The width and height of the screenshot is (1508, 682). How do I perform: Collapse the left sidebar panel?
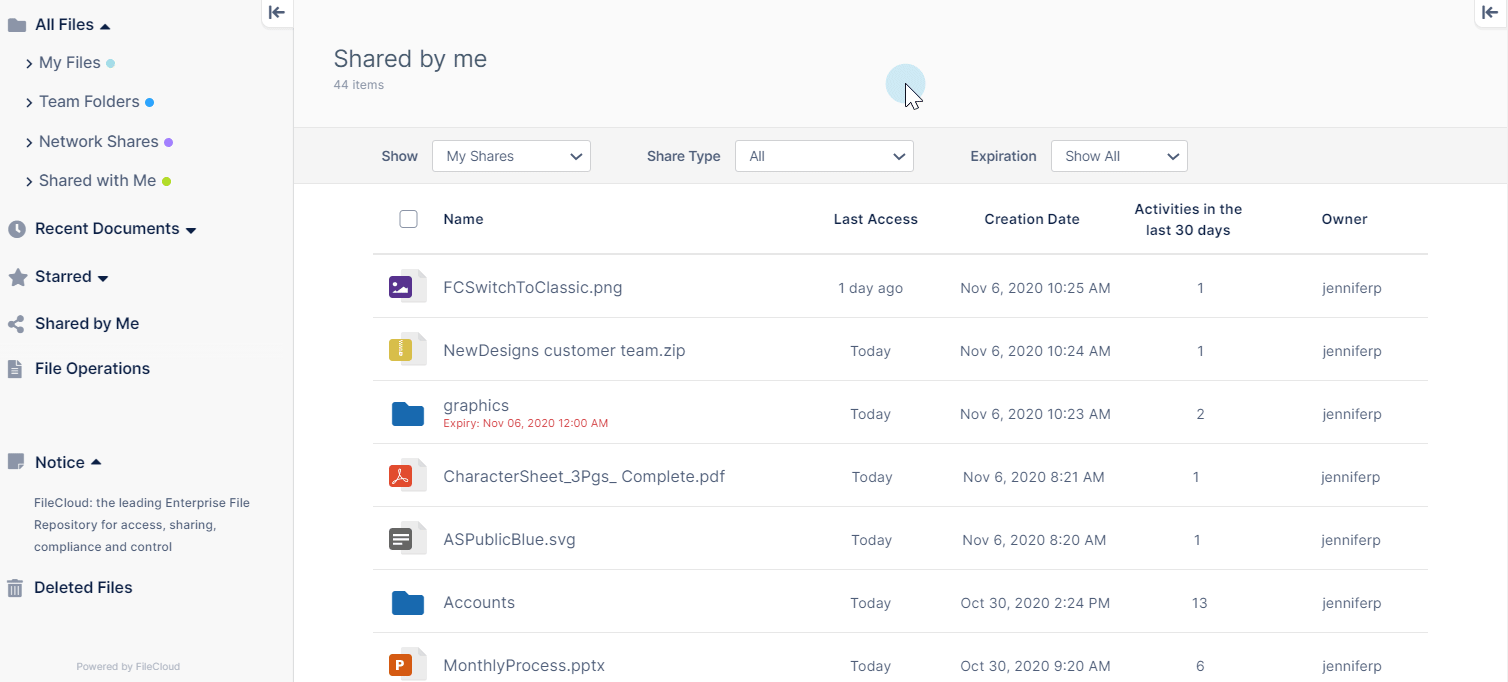pos(277,12)
